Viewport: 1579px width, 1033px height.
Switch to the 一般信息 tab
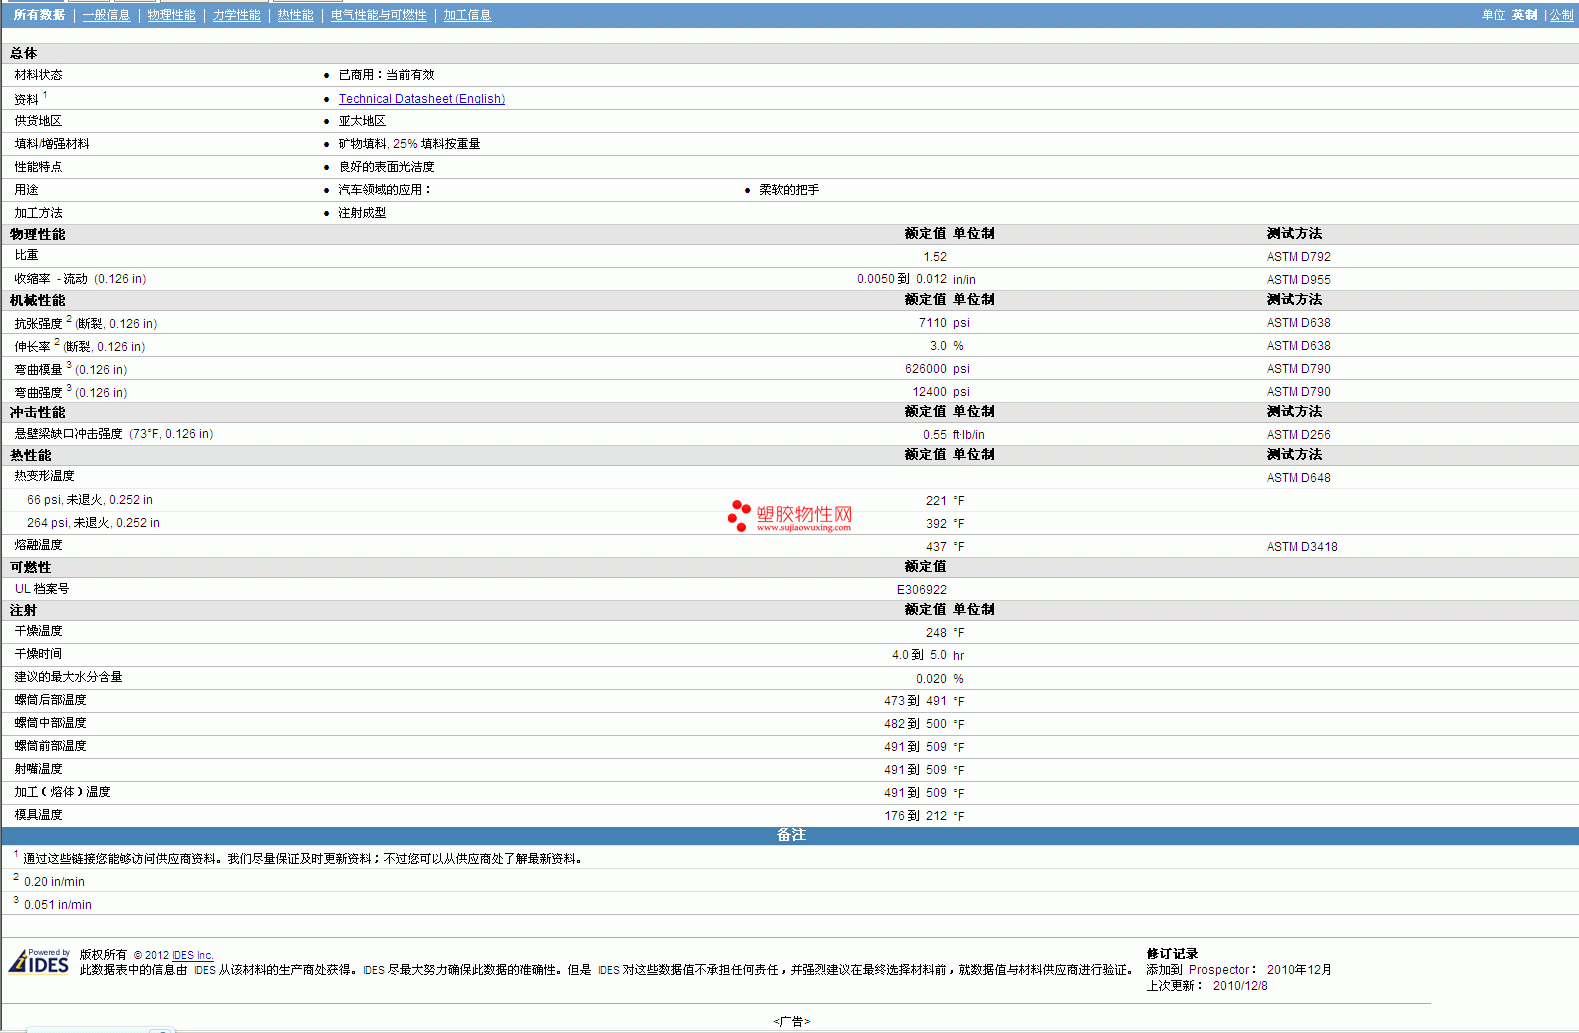click(106, 15)
